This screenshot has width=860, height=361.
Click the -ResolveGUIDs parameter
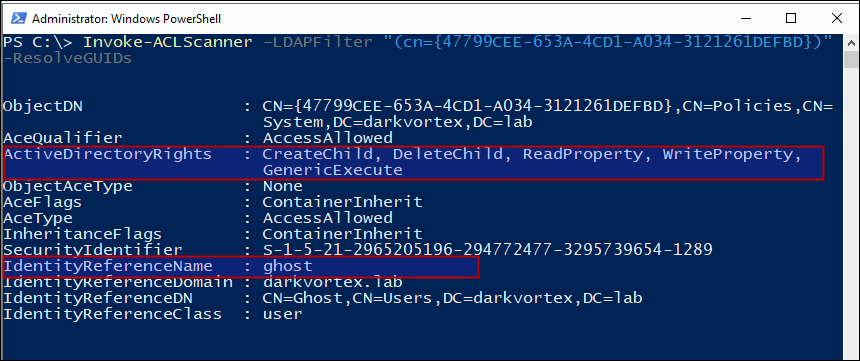point(67,58)
